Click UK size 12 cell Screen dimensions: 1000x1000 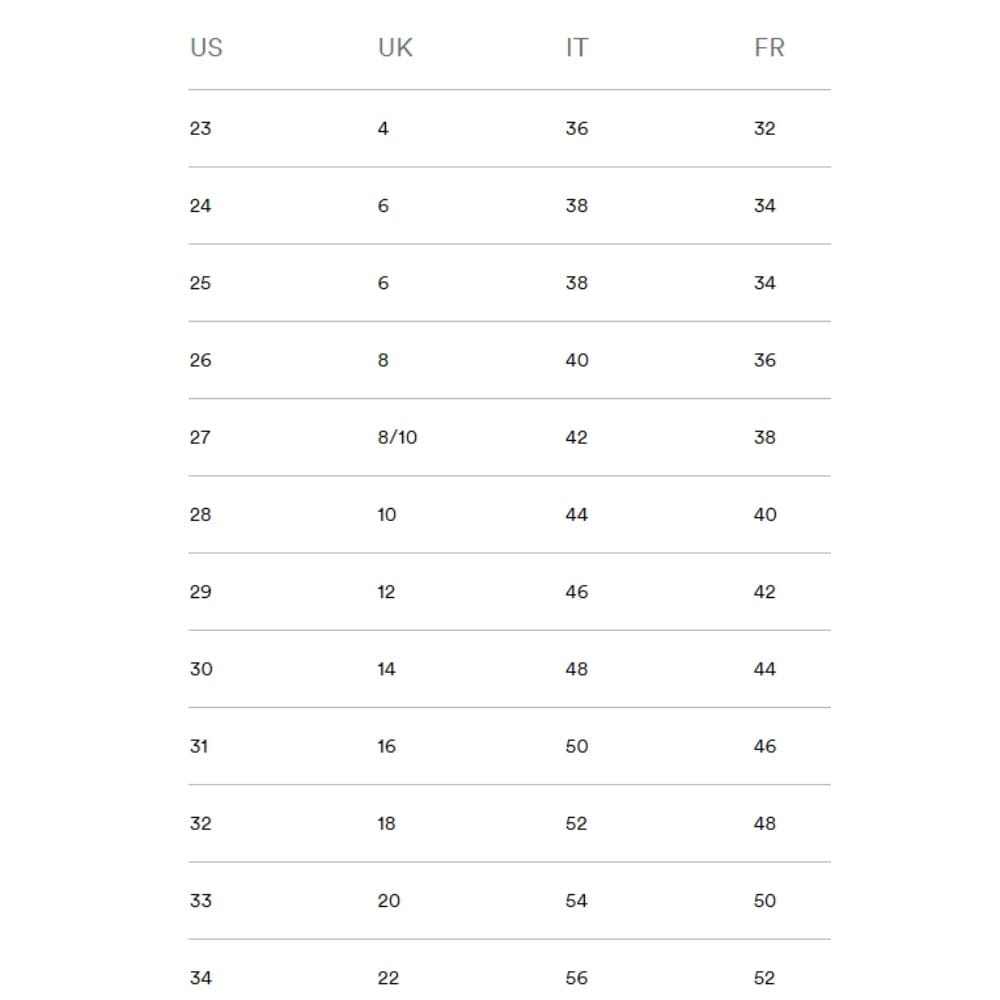pos(386,592)
